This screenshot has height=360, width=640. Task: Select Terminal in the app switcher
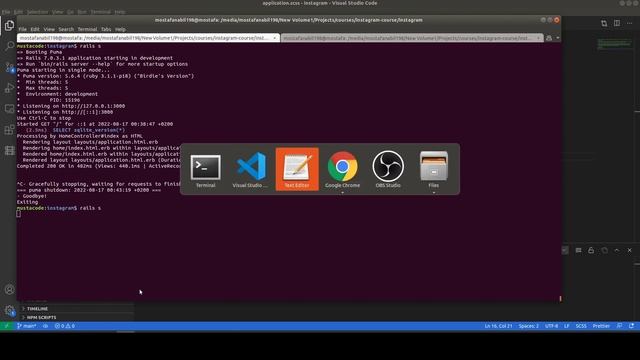point(205,169)
